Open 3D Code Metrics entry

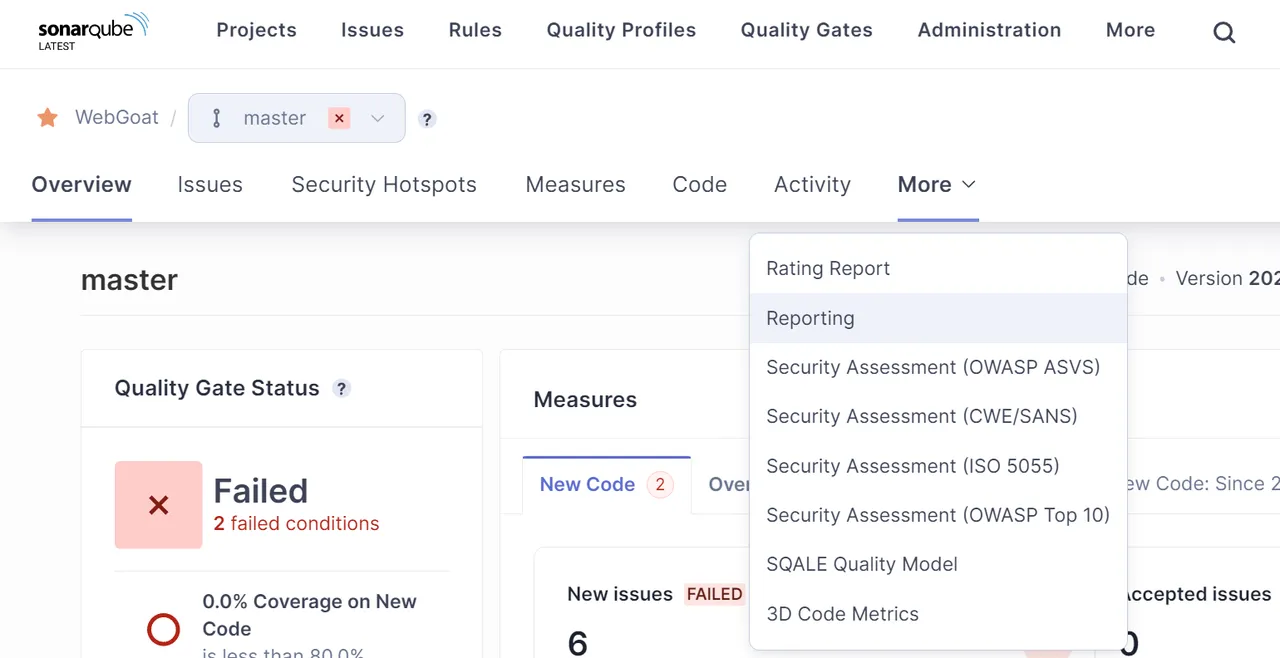tap(938, 614)
